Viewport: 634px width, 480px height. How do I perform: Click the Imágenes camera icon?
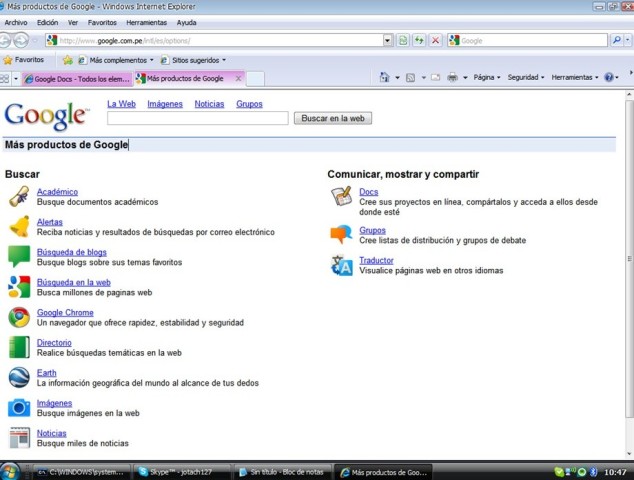[19, 408]
